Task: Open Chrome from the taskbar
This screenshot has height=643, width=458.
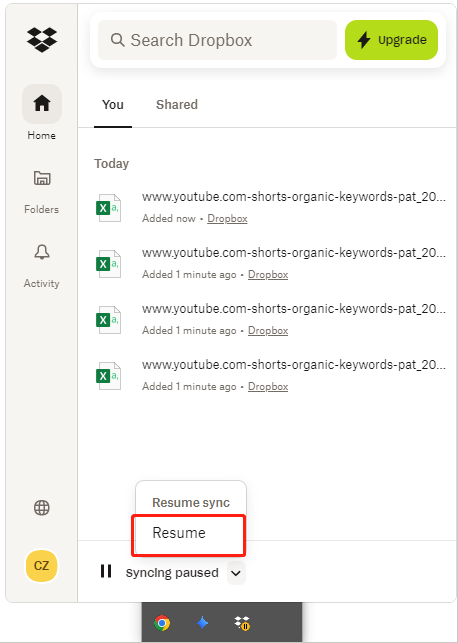Action: 162,623
